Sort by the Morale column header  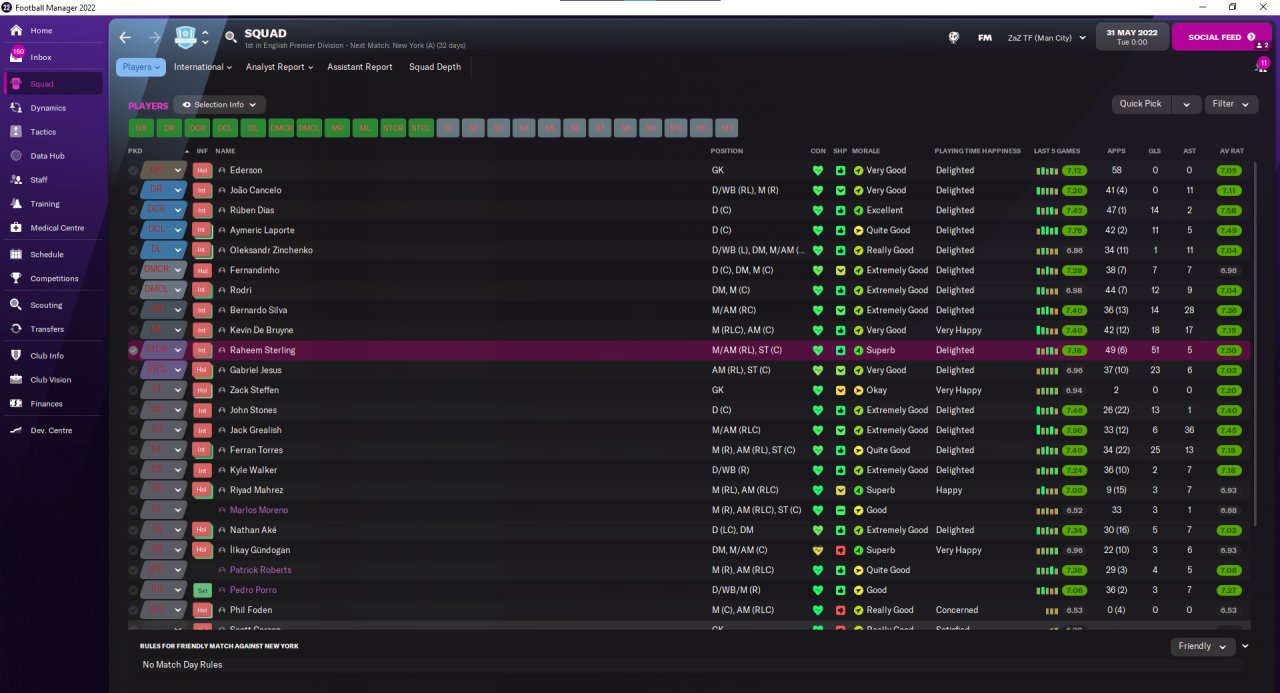tap(866, 151)
